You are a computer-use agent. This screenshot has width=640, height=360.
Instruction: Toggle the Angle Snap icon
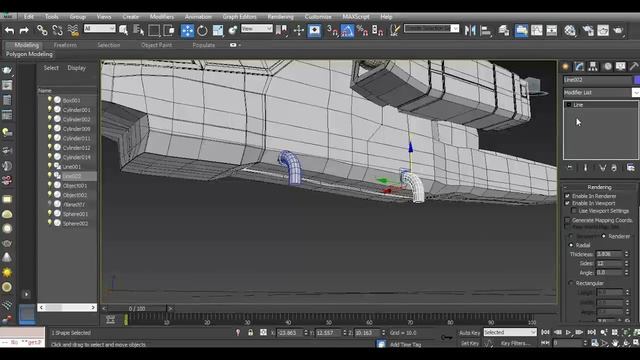tap(347, 31)
